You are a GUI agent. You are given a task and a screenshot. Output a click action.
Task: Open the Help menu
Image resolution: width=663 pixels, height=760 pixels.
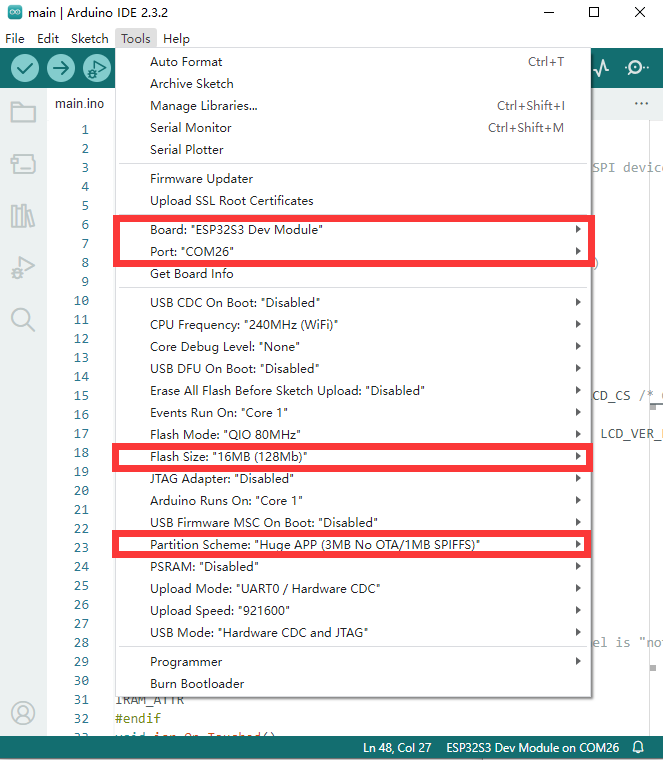coord(176,39)
